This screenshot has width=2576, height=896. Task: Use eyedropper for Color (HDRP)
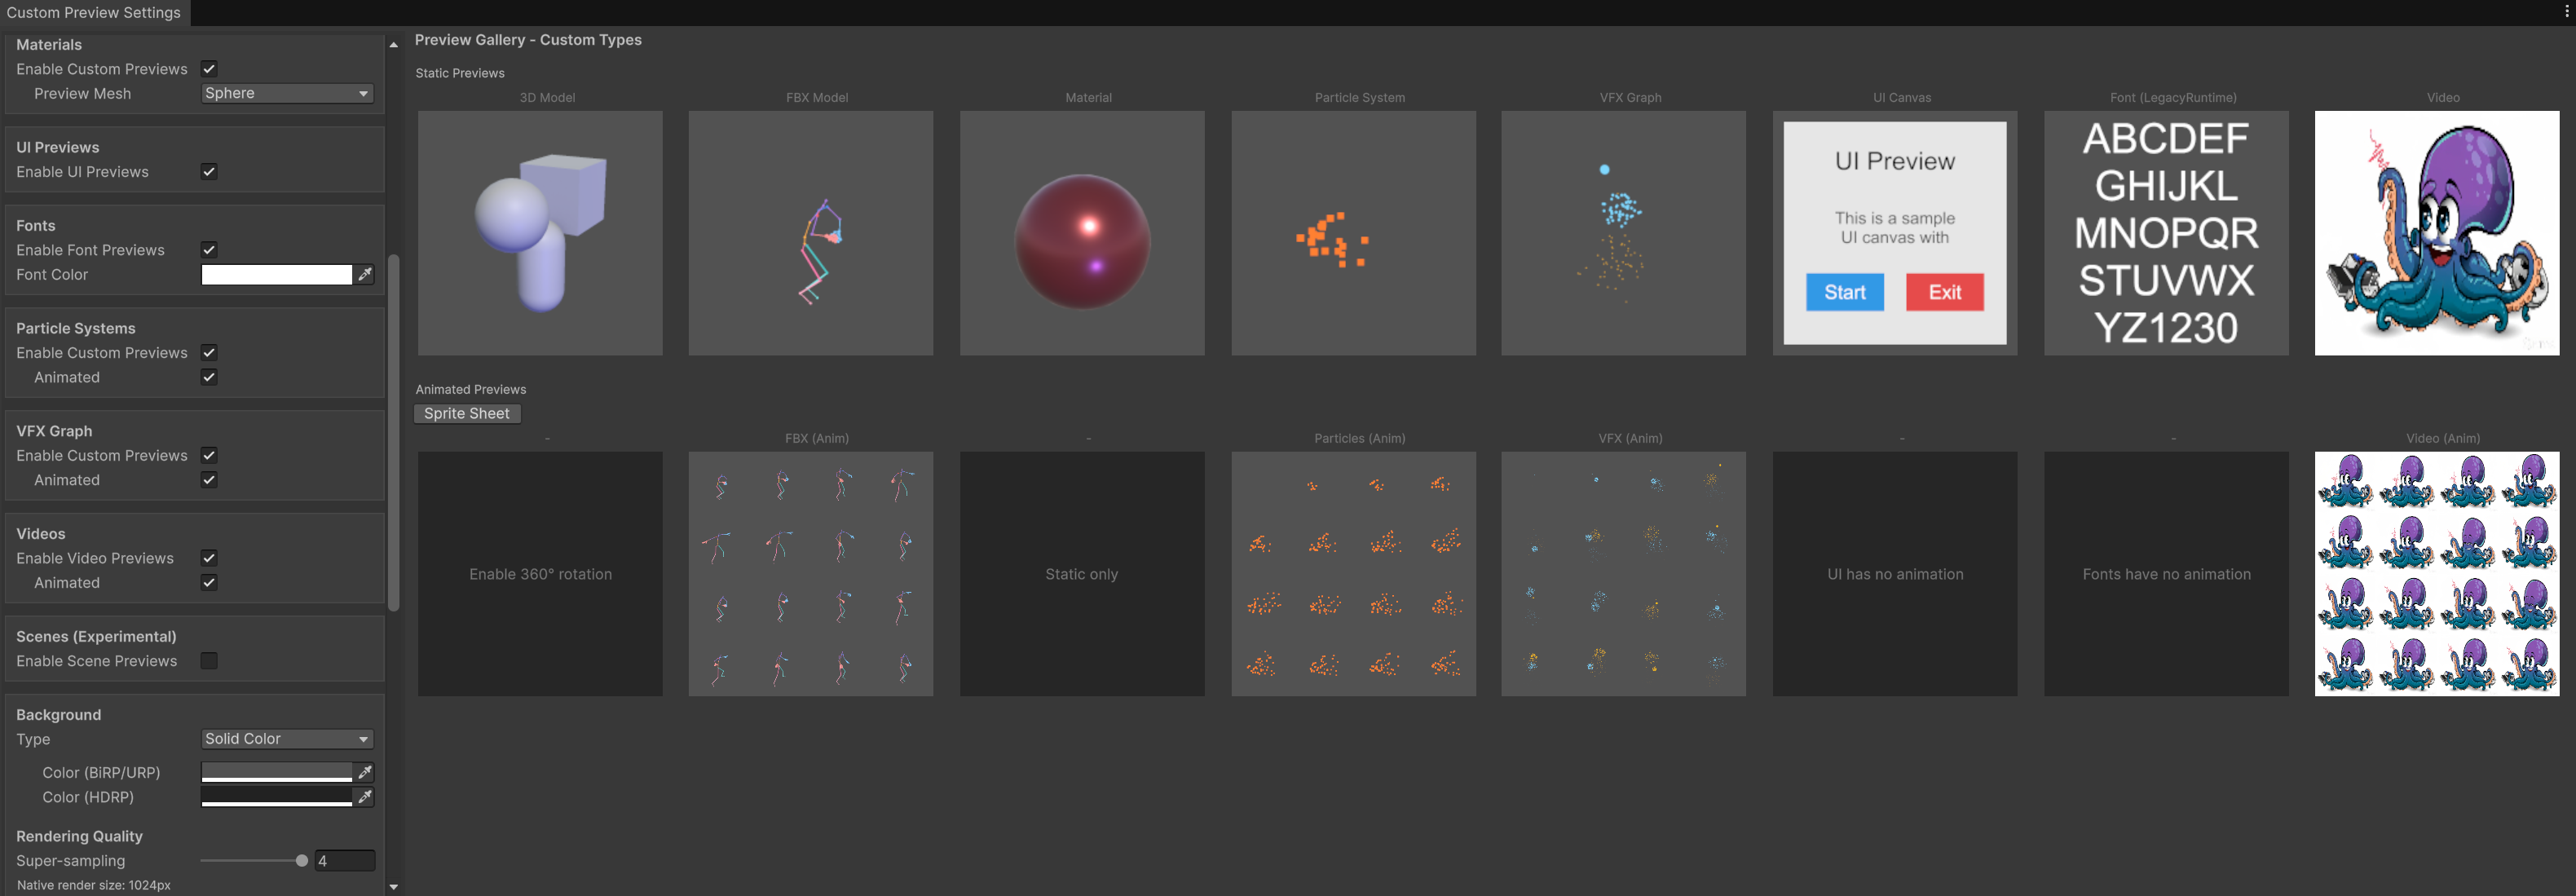(365, 797)
